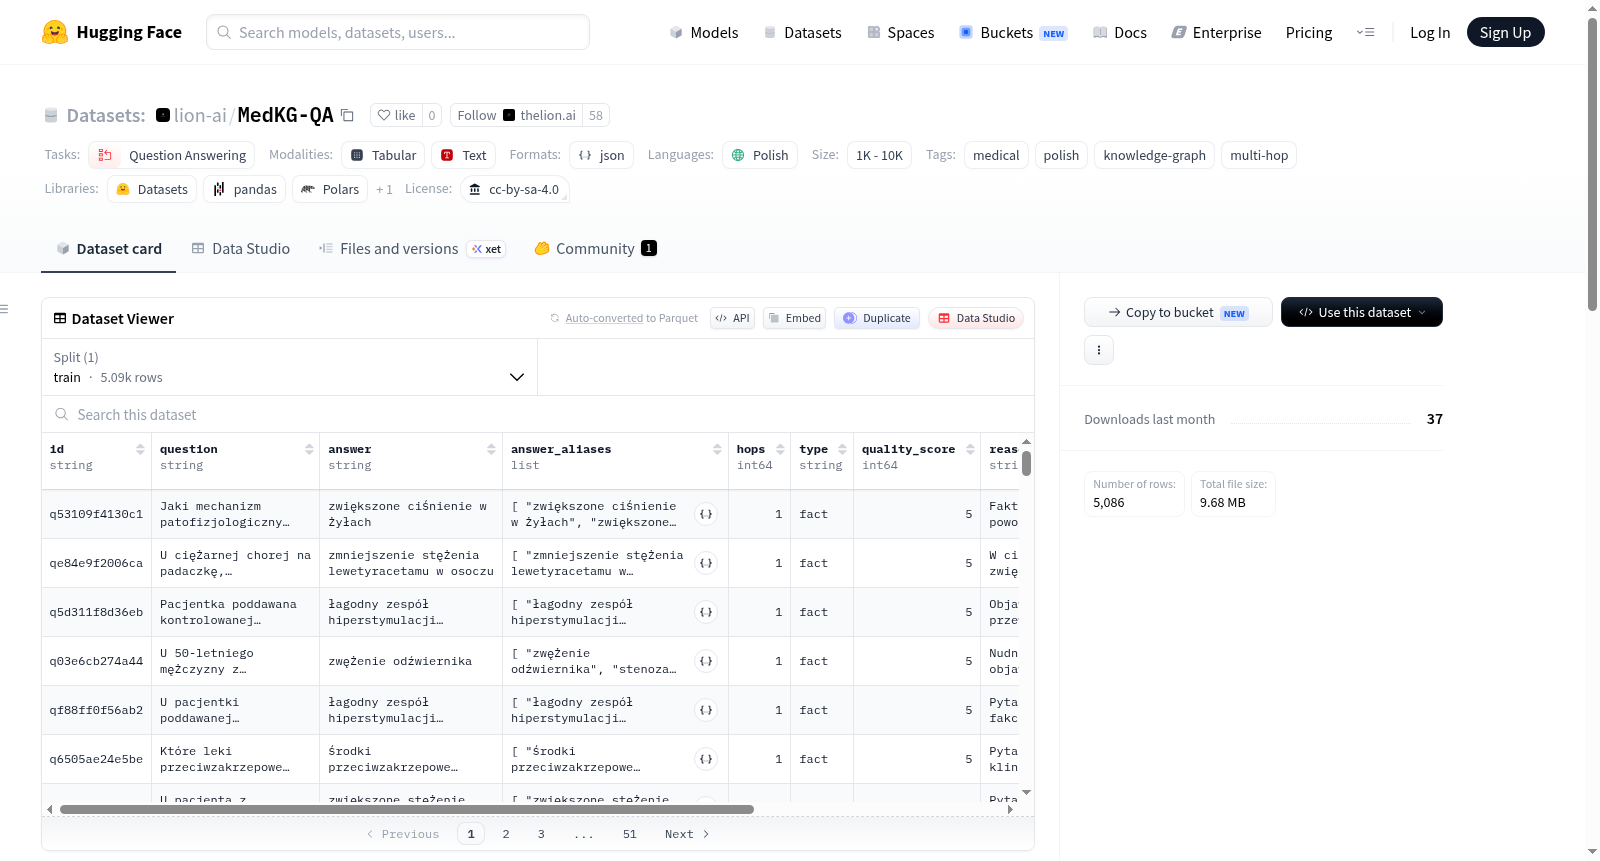Open the Pricing page link

point(1309,32)
